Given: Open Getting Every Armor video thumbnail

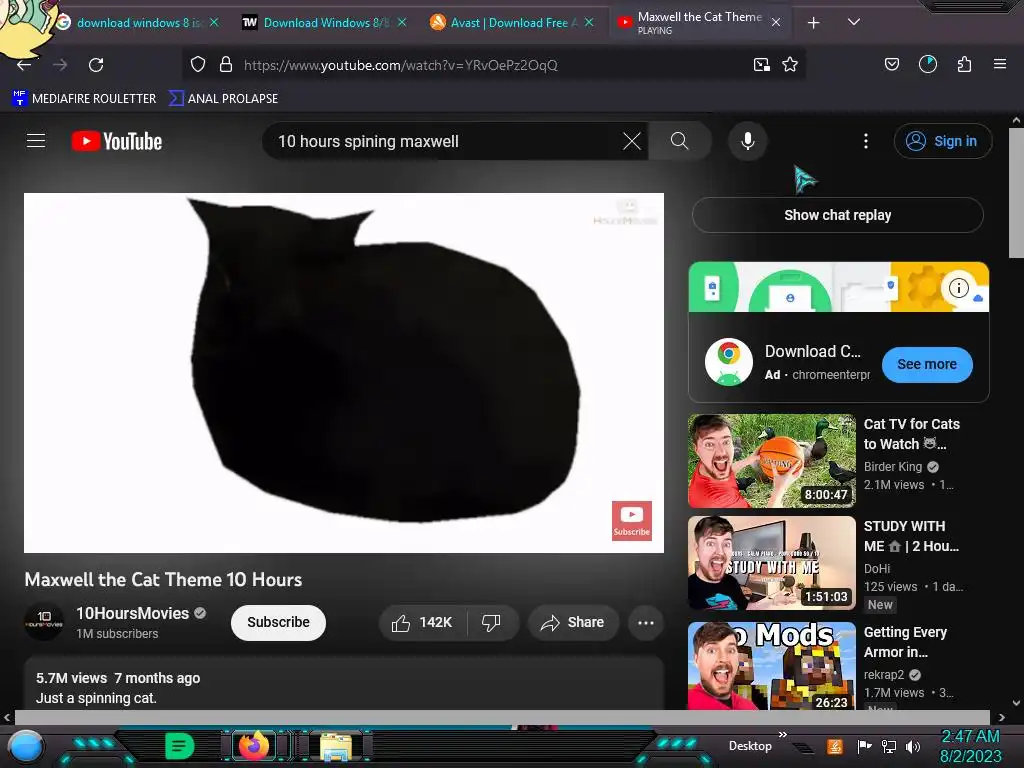Looking at the screenshot, I should 771,665.
